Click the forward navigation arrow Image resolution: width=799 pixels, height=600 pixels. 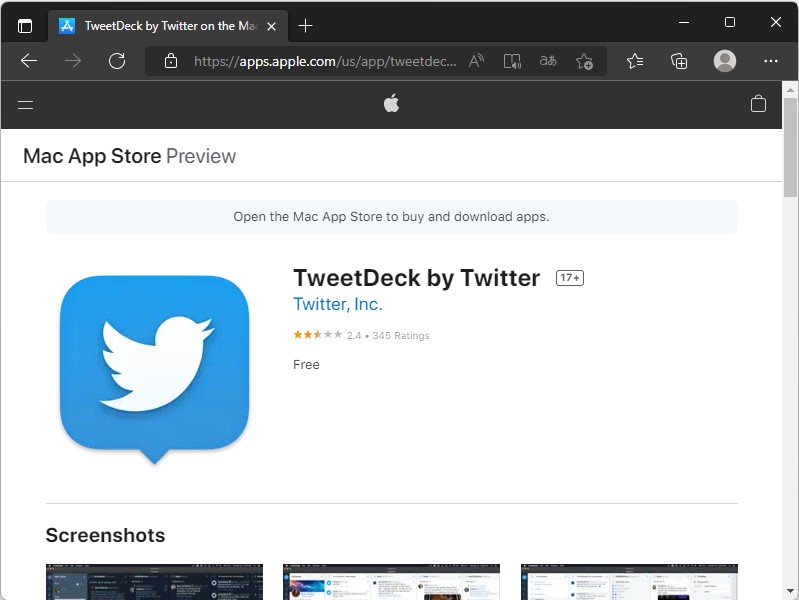pos(73,61)
